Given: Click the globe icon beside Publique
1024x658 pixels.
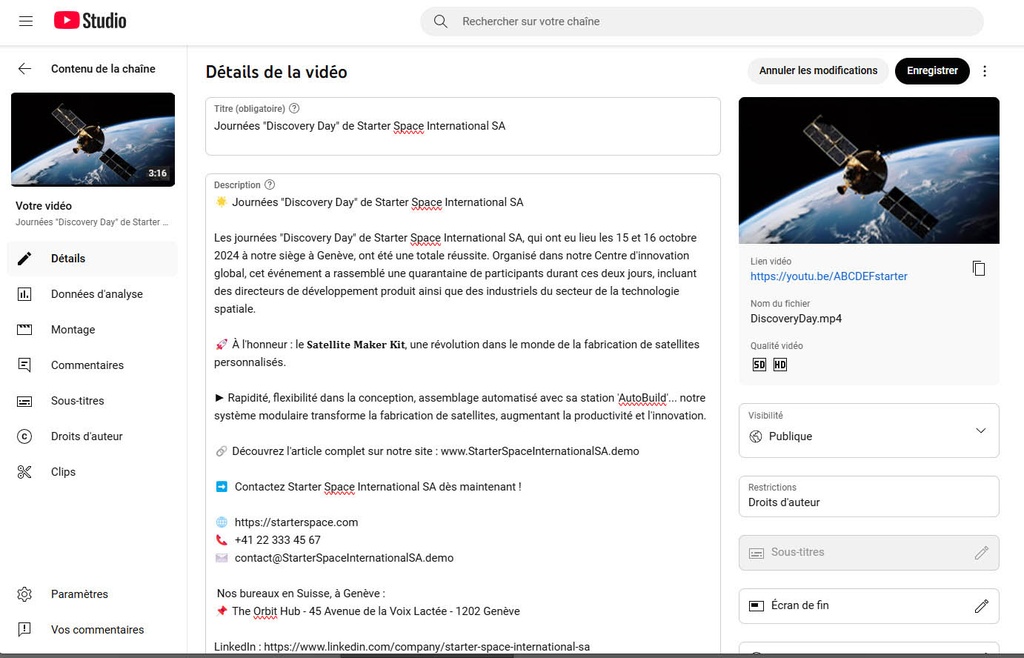Looking at the screenshot, I should tap(756, 437).
